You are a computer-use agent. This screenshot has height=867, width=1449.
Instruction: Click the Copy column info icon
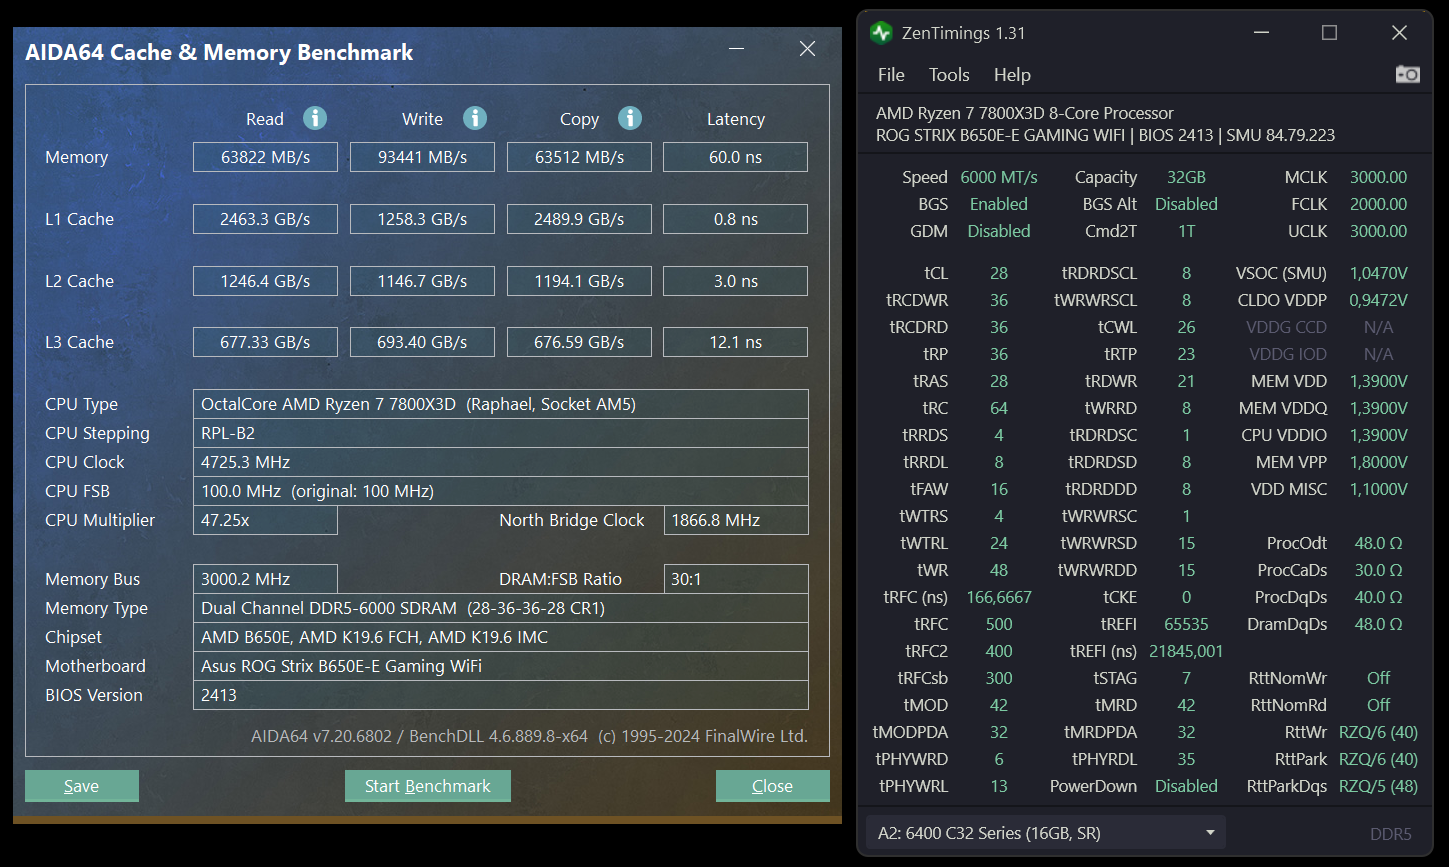coord(630,118)
